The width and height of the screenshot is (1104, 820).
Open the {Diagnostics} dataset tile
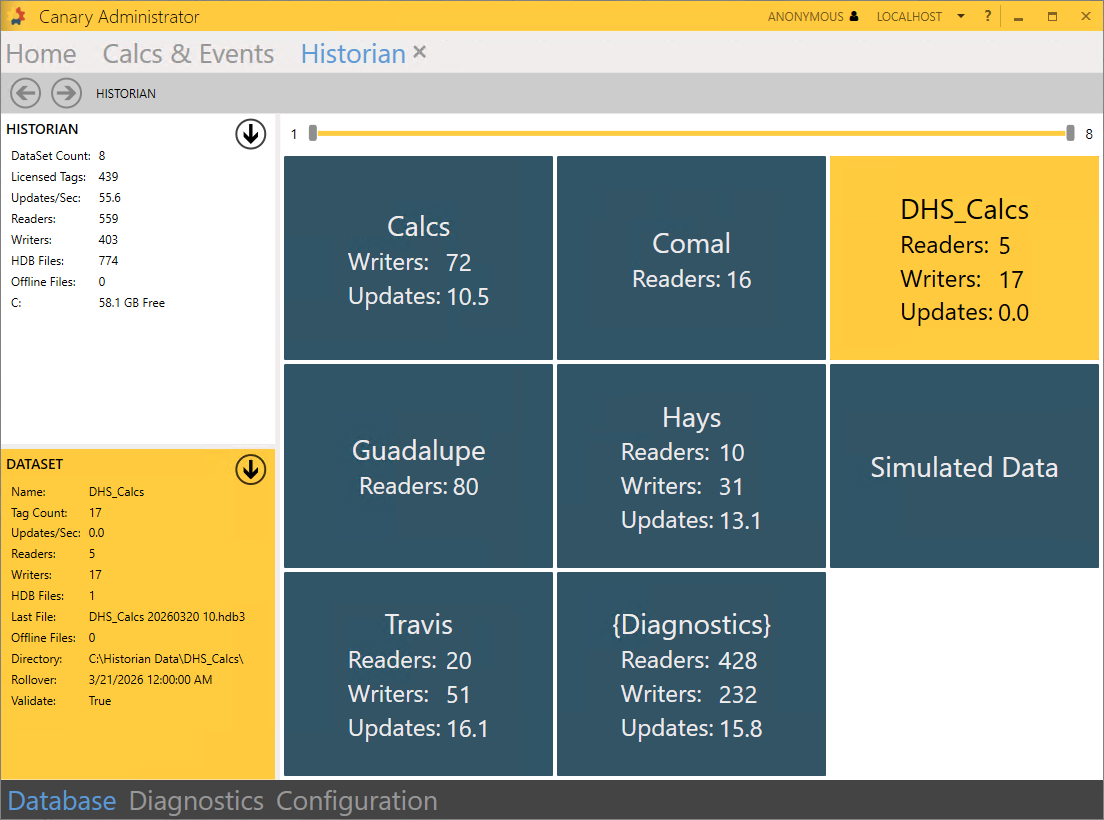coord(691,674)
